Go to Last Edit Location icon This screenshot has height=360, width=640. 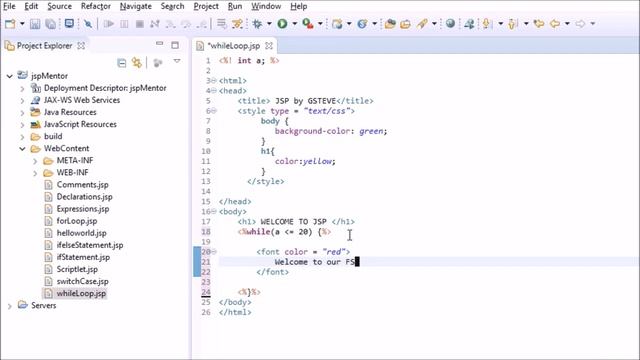[539, 24]
